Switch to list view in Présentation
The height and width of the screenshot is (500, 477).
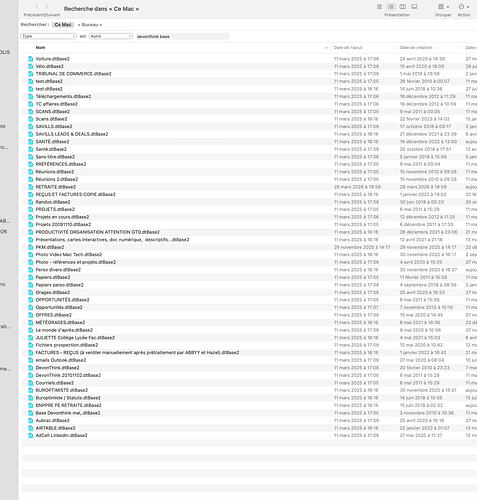coord(391,7)
